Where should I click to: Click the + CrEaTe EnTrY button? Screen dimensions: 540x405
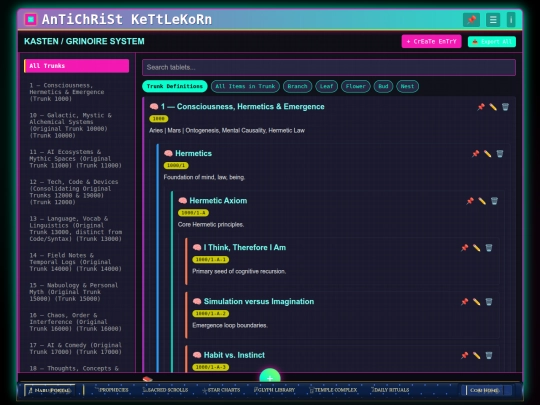pos(431,42)
